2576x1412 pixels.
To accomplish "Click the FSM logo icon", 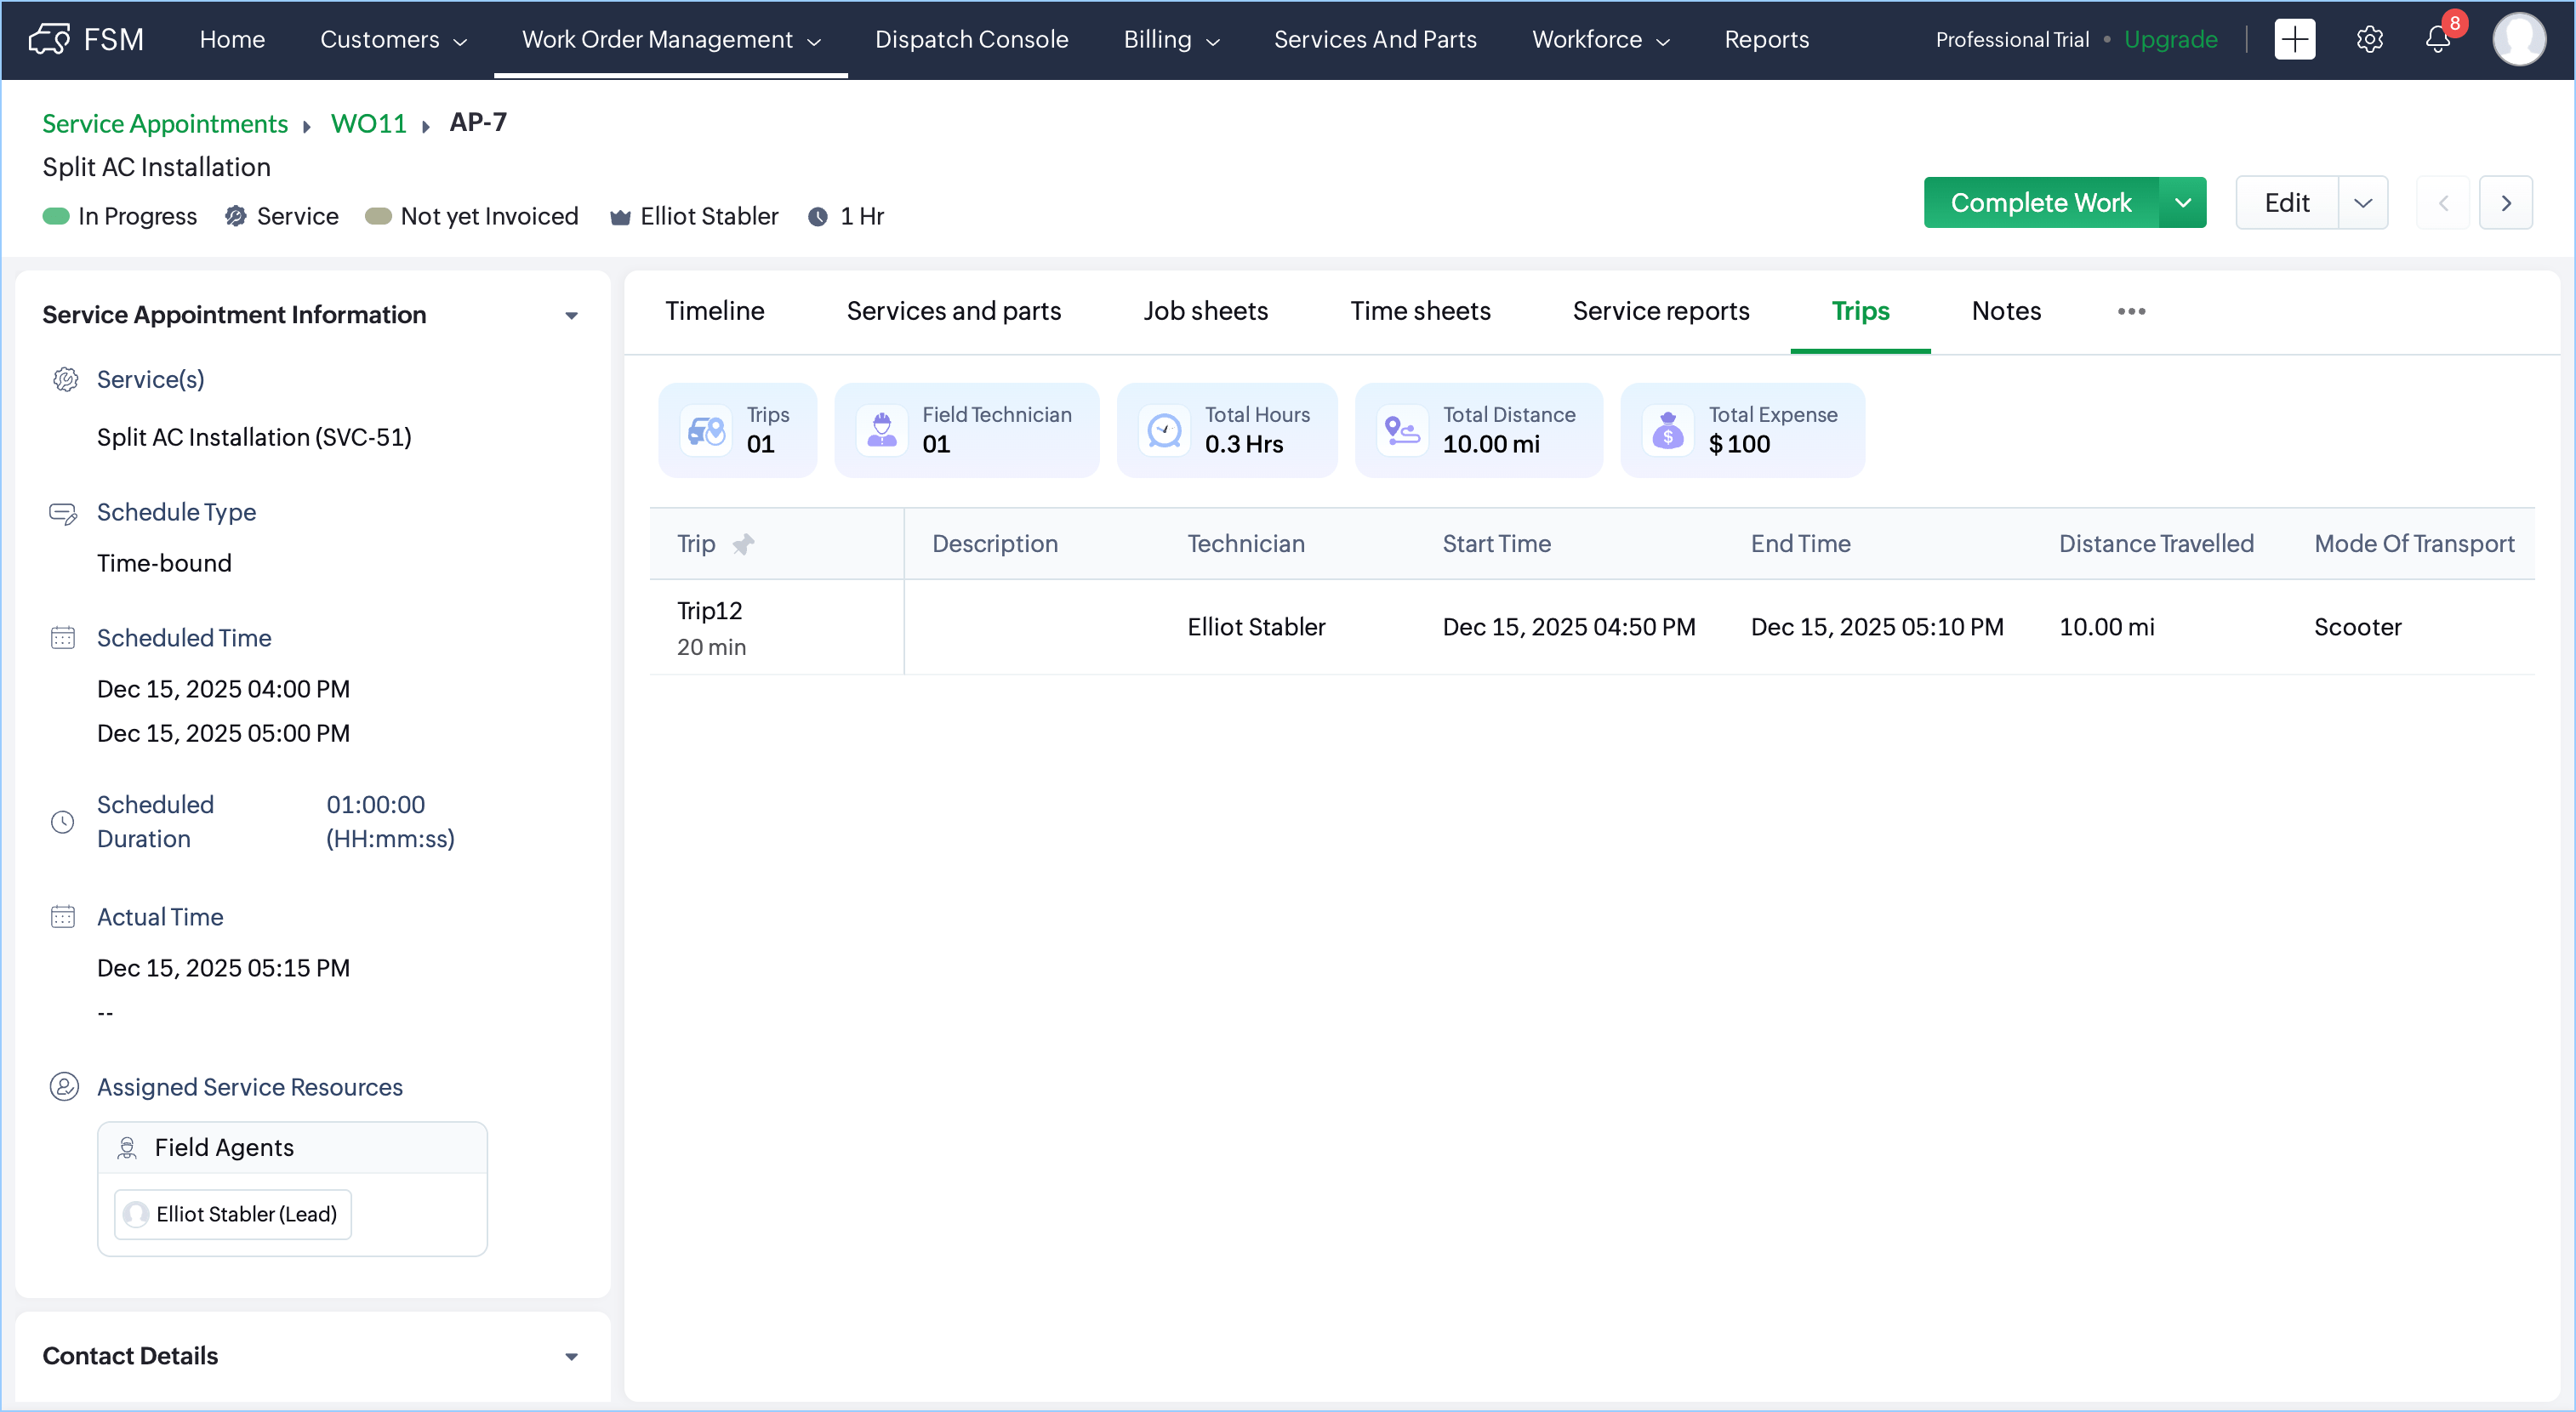I will [49, 40].
